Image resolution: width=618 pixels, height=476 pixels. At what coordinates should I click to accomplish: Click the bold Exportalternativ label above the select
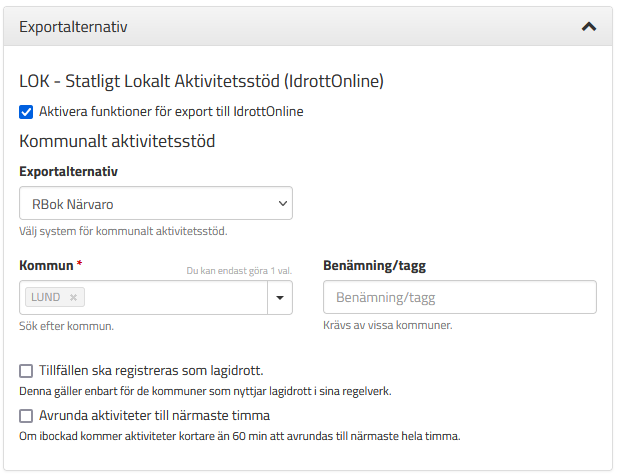[69, 171]
